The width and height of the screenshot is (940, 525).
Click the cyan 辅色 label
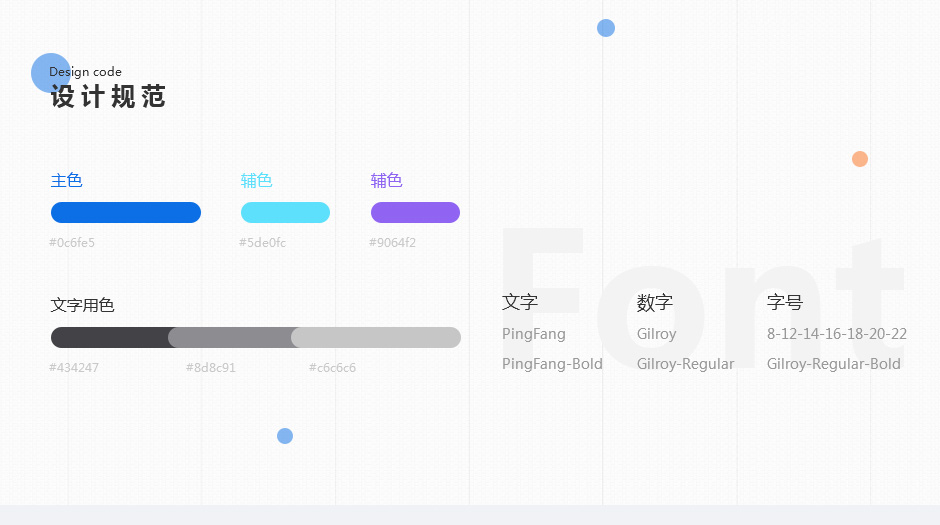tap(257, 180)
